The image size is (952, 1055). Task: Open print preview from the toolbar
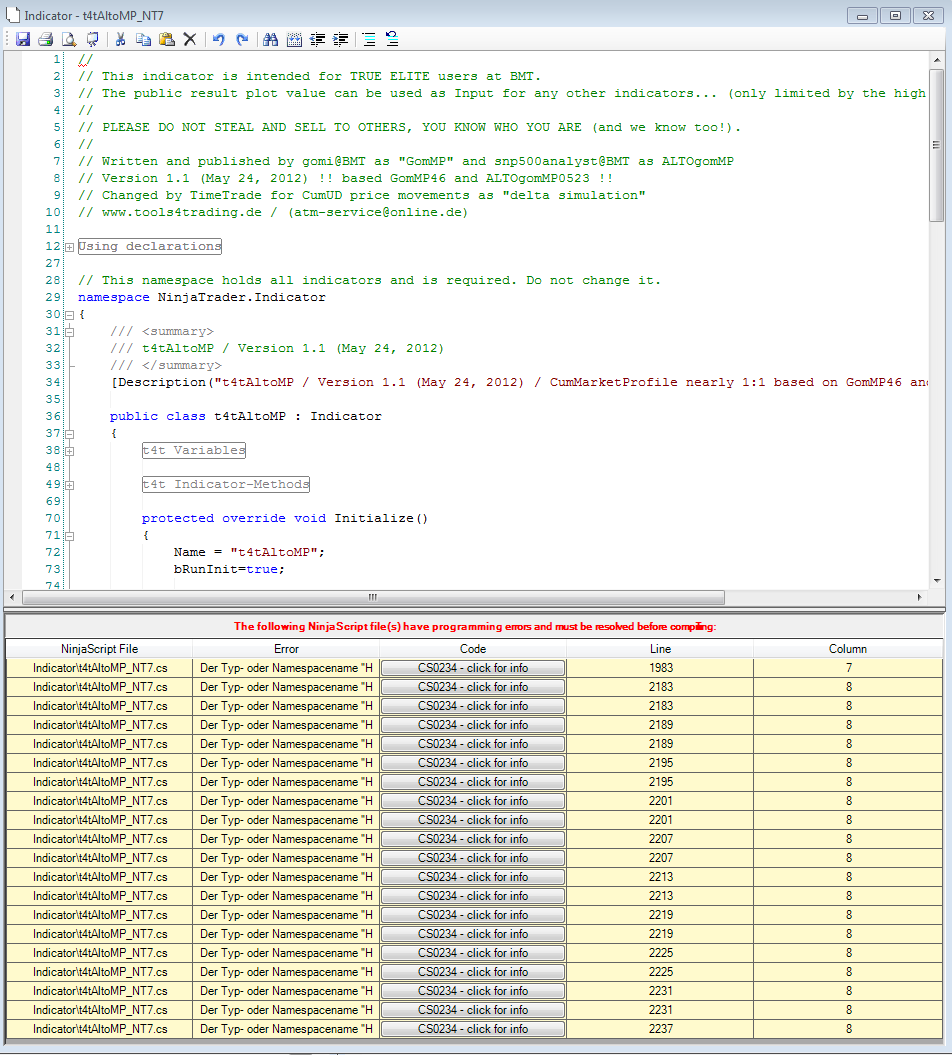(69, 39)
